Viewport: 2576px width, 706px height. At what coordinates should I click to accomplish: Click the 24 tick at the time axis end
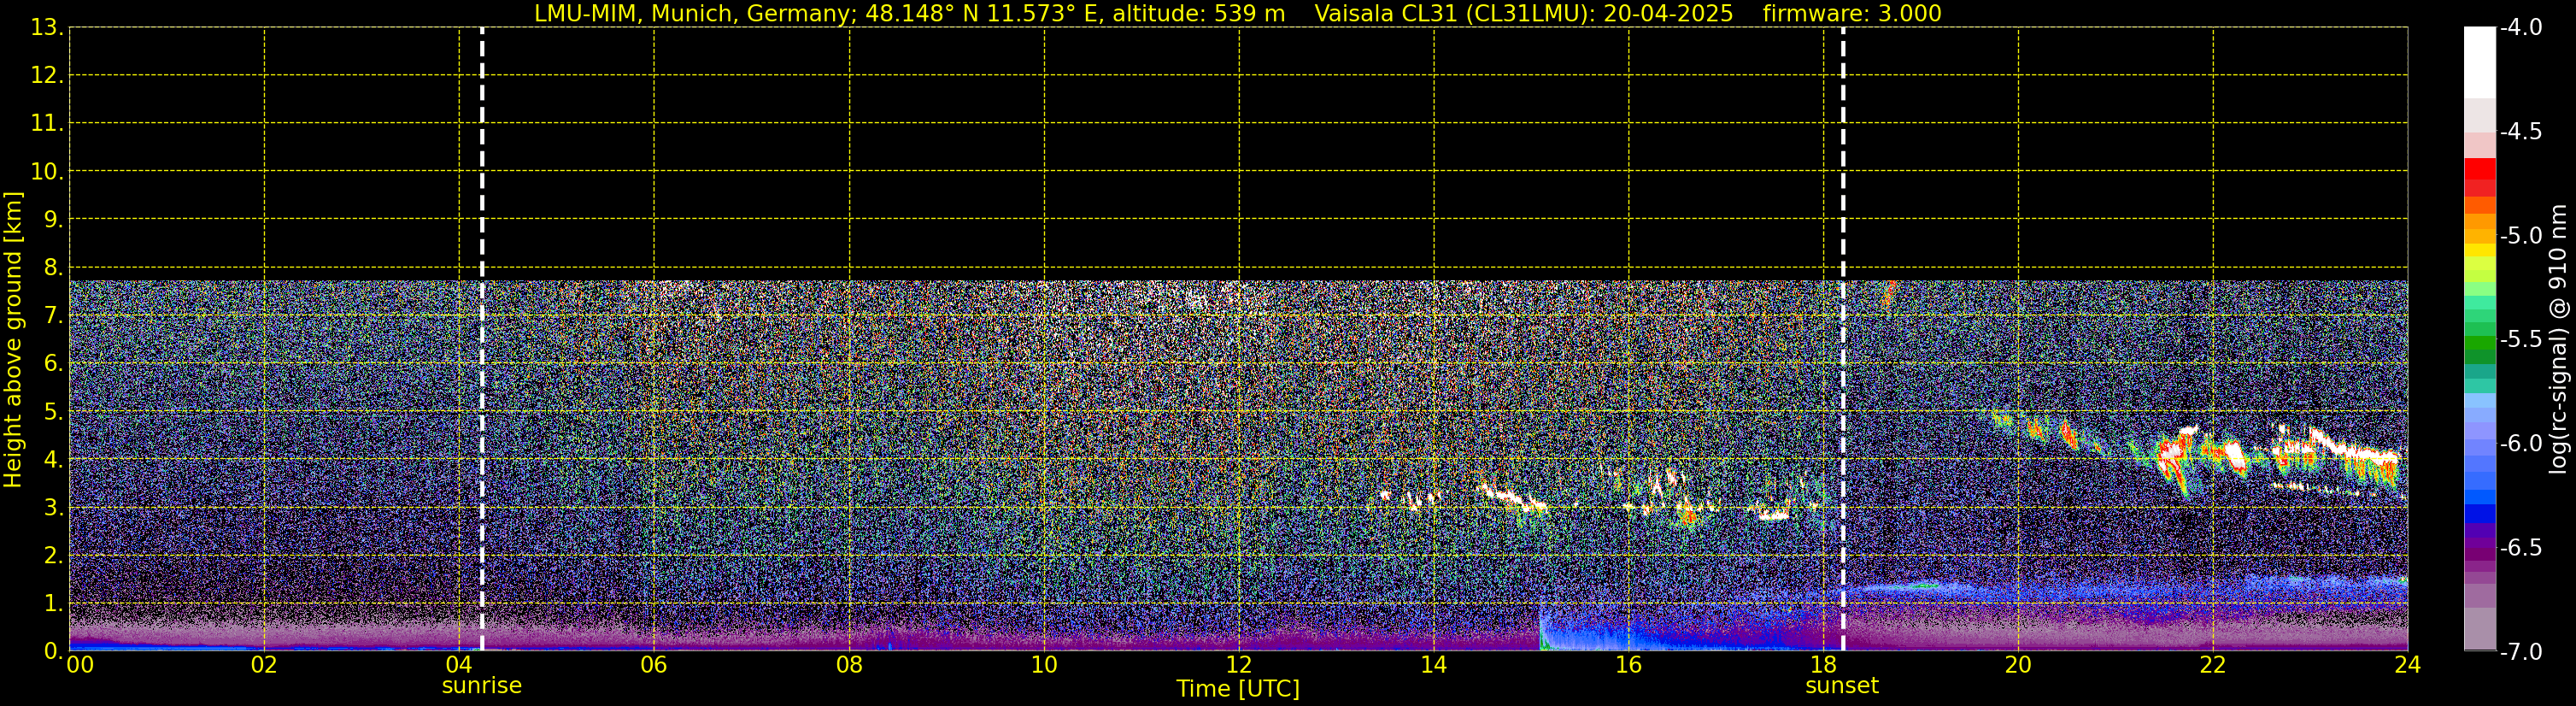(x=2407, y=666)
